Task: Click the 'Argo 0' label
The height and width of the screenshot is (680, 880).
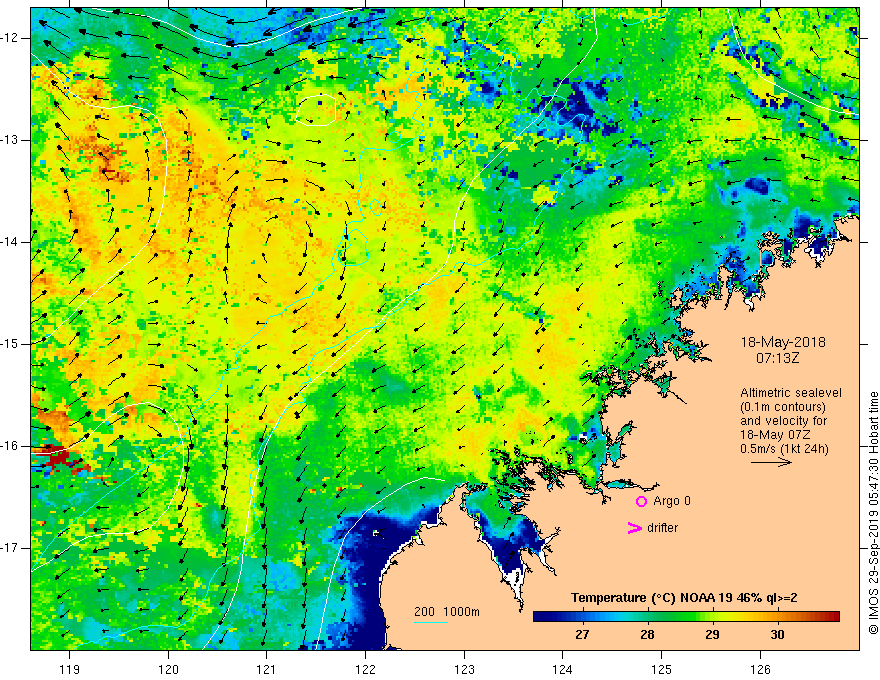Action: [x=672, y=501]
